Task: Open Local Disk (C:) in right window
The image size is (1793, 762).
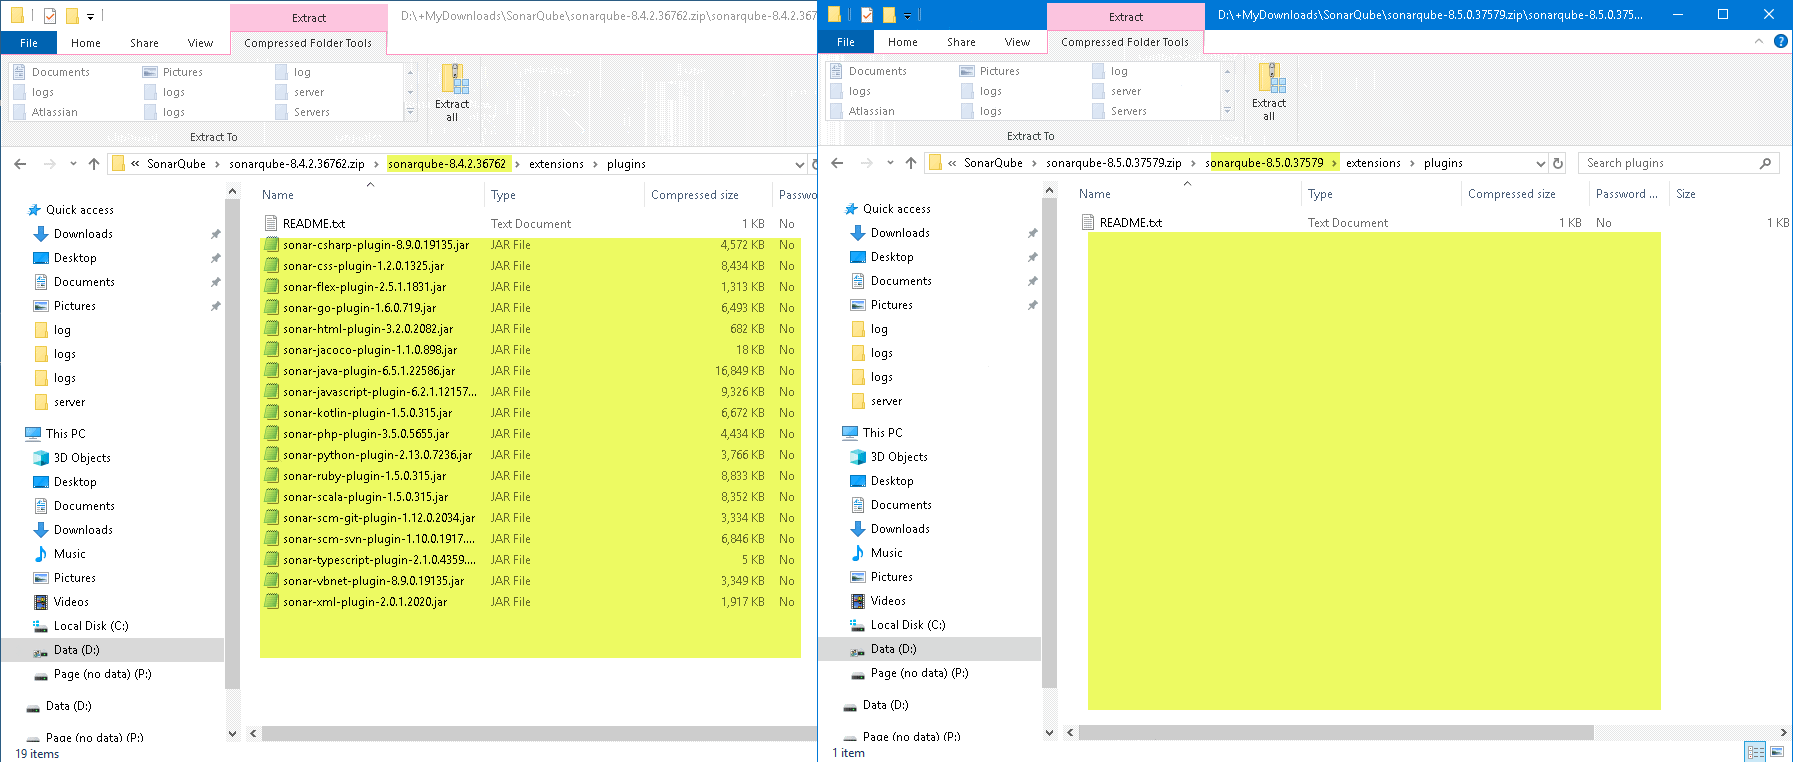Action: tap(908, 625)
